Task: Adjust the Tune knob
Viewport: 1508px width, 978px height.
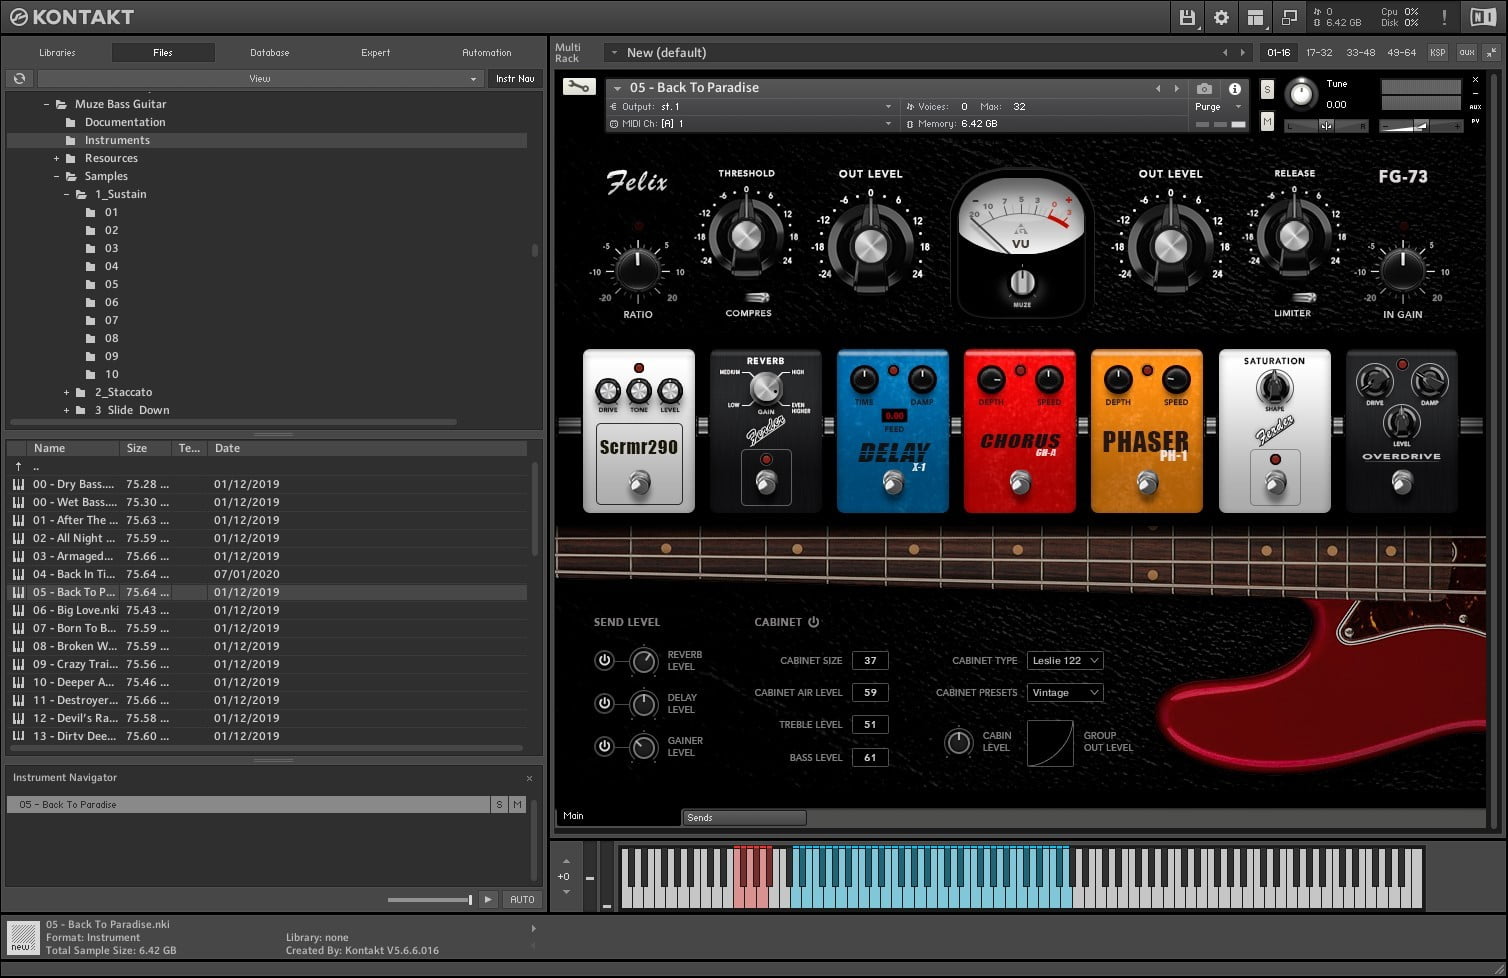Action: (x=1301, y=94)
